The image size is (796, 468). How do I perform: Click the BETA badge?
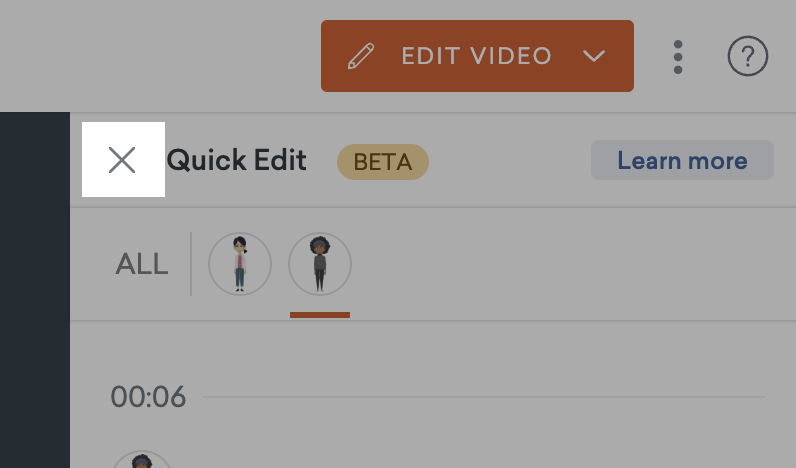pos(383,162)
